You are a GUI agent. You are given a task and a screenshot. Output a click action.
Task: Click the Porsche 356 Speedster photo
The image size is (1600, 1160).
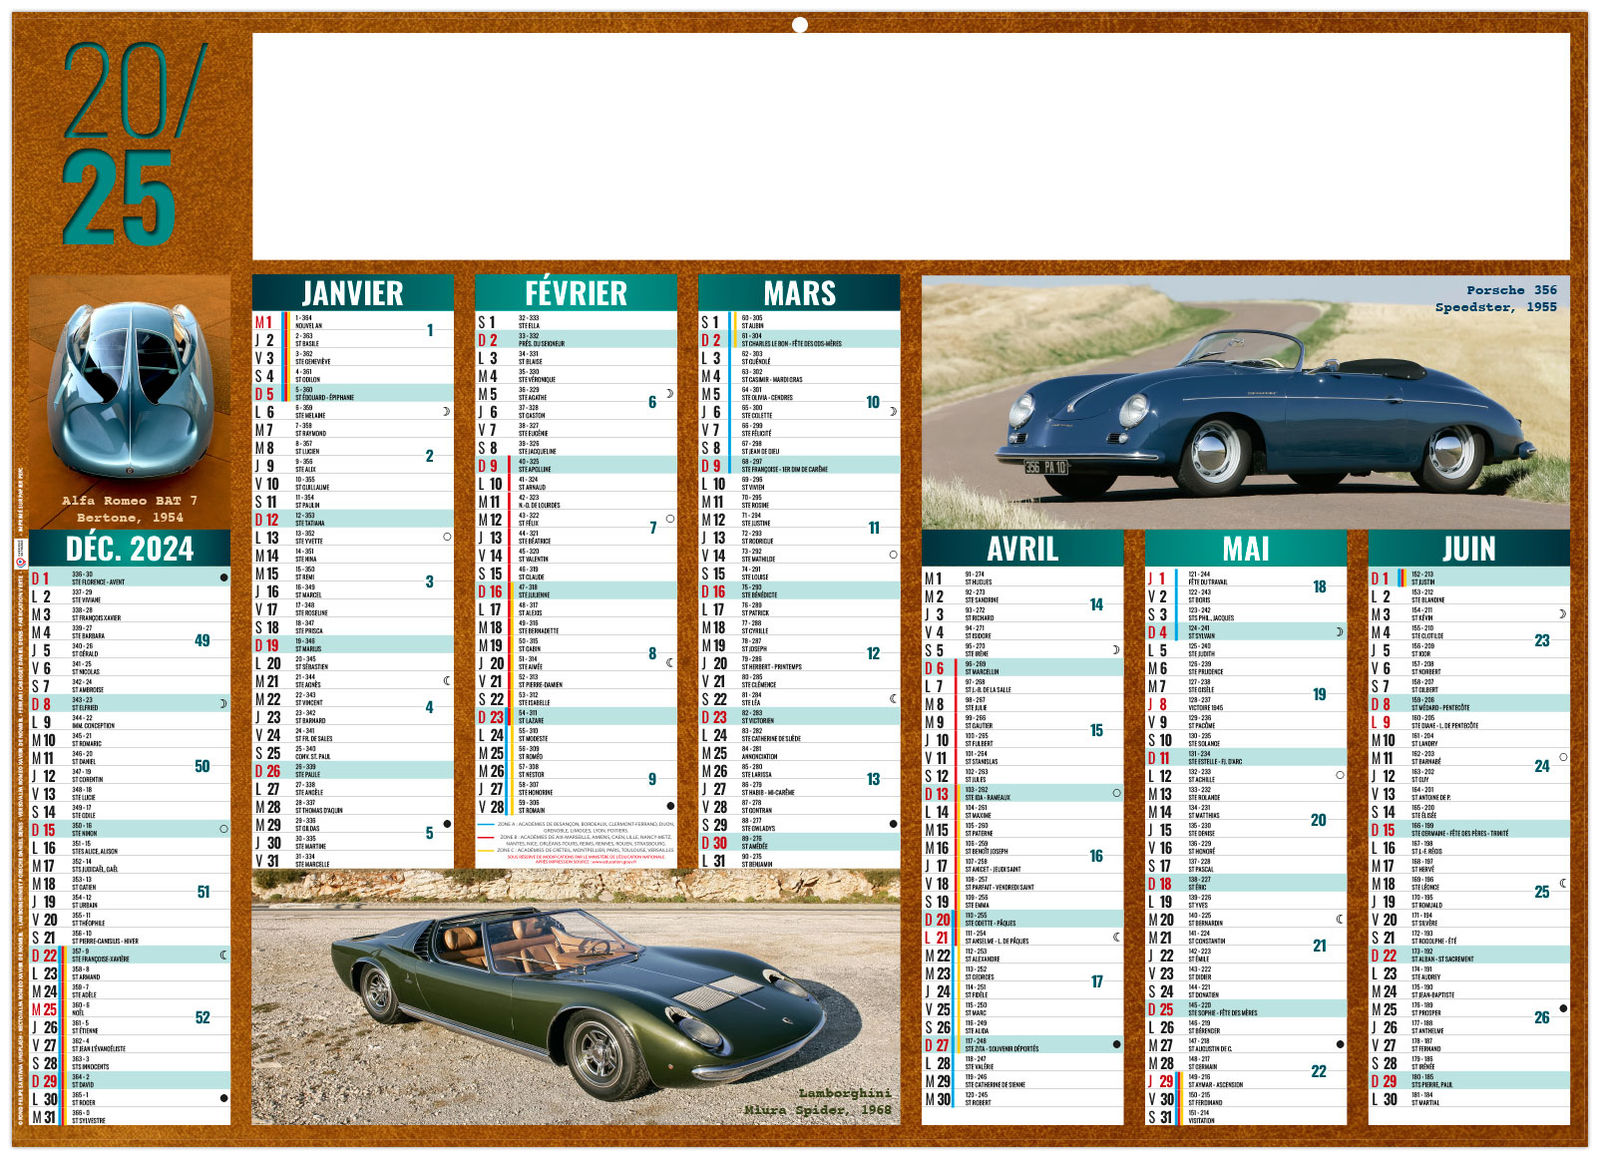click(x=1245, y=403)
